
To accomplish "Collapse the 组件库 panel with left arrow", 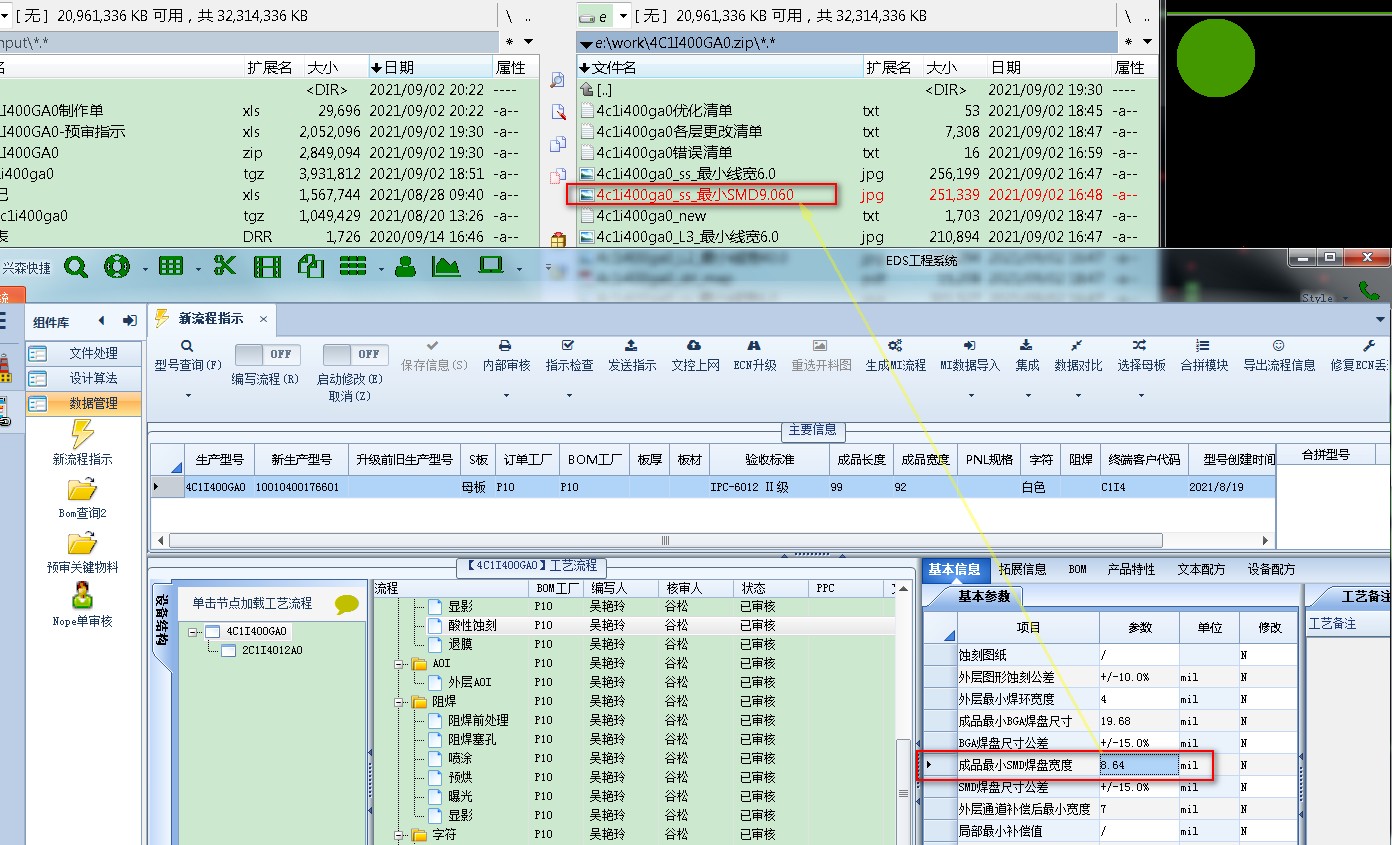I will pos(101,321).
